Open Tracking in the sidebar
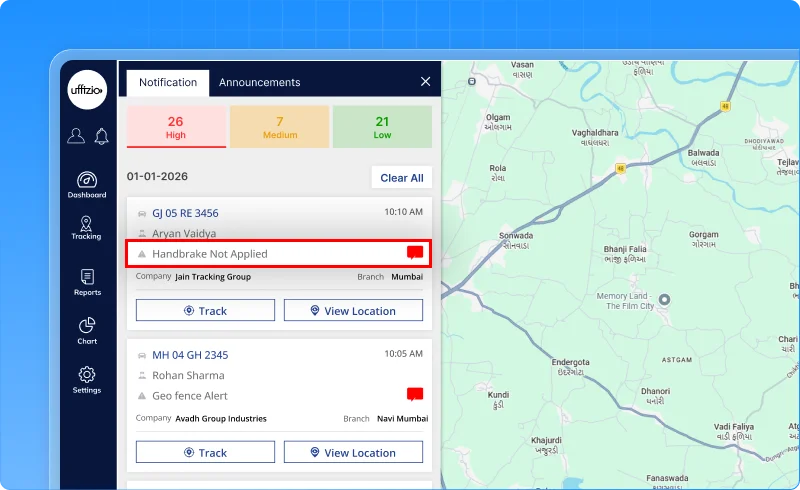Screen dimensions: 800x490 86,228
